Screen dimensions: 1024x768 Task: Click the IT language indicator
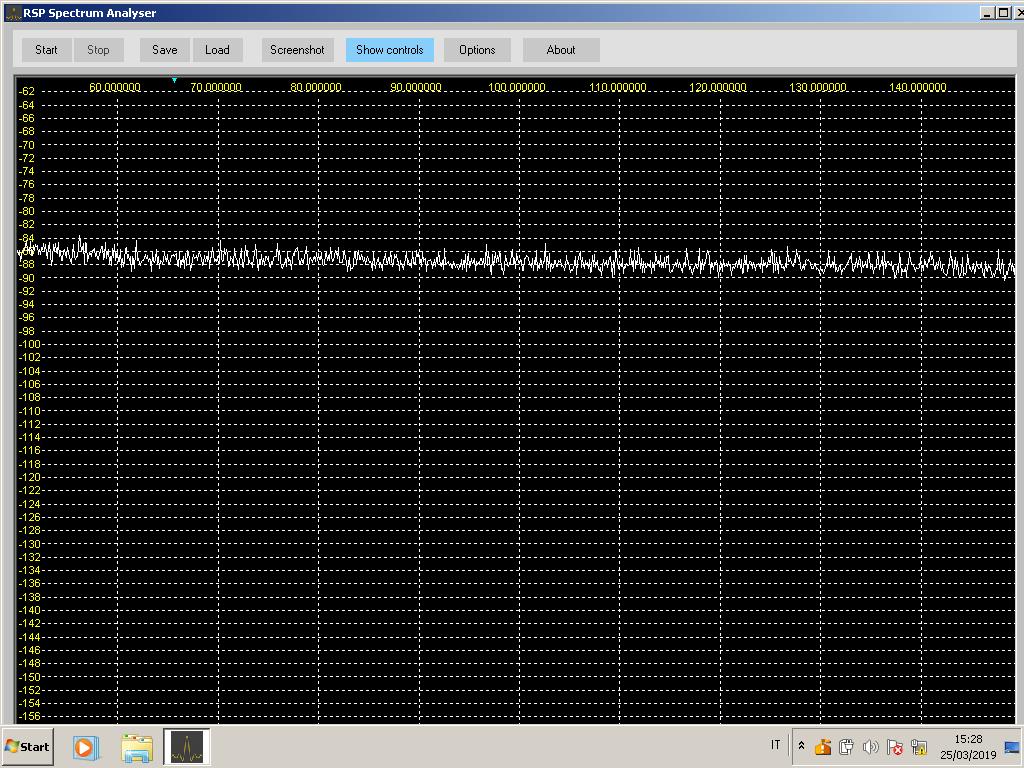[775, 744]
